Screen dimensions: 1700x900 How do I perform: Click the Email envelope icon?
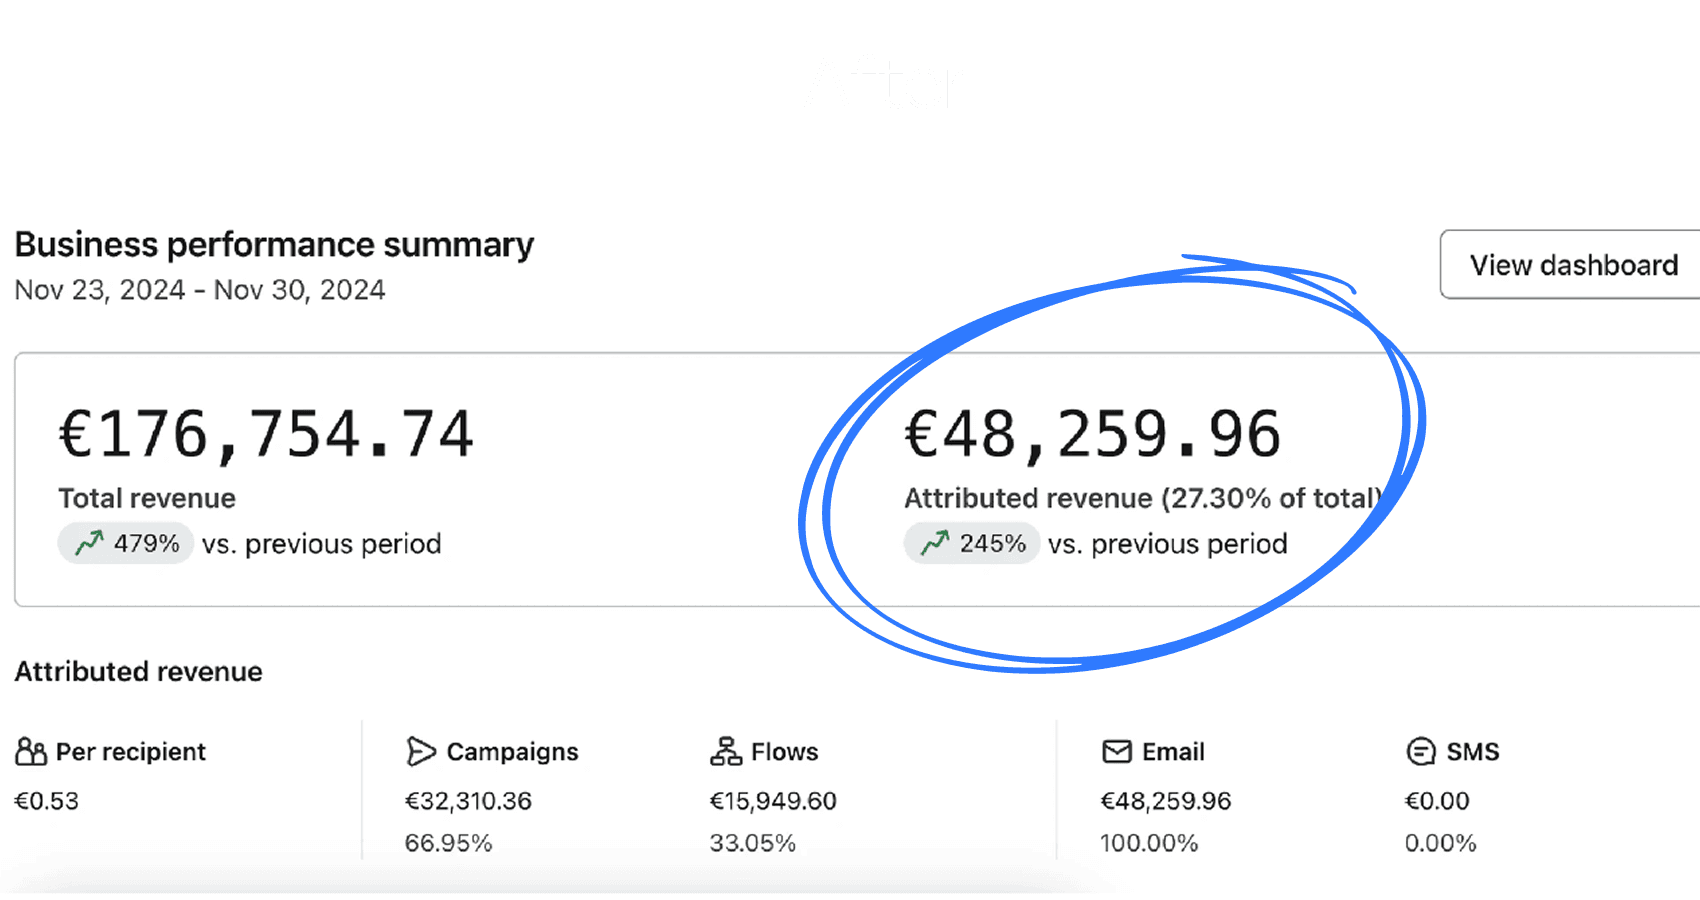(x=1117, y=752)
